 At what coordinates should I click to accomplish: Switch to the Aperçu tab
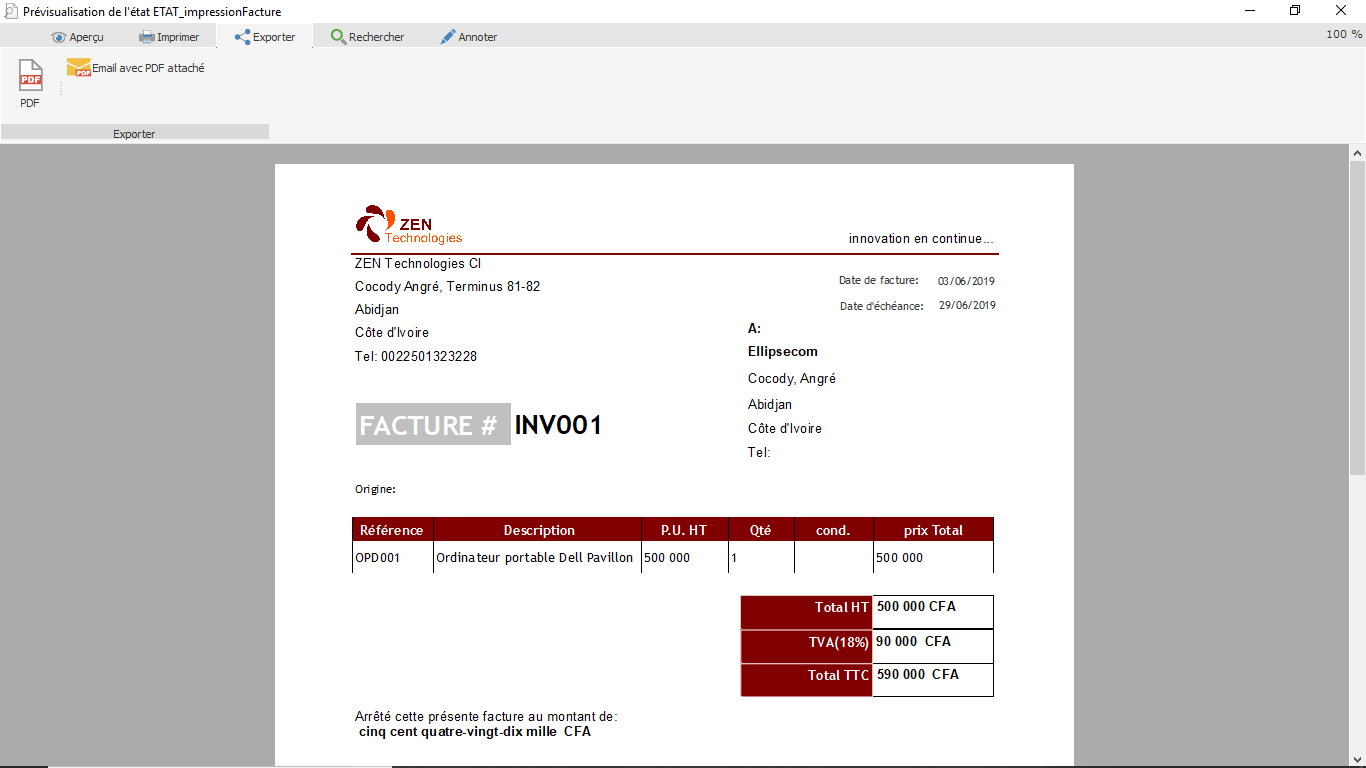click(77, 37)
